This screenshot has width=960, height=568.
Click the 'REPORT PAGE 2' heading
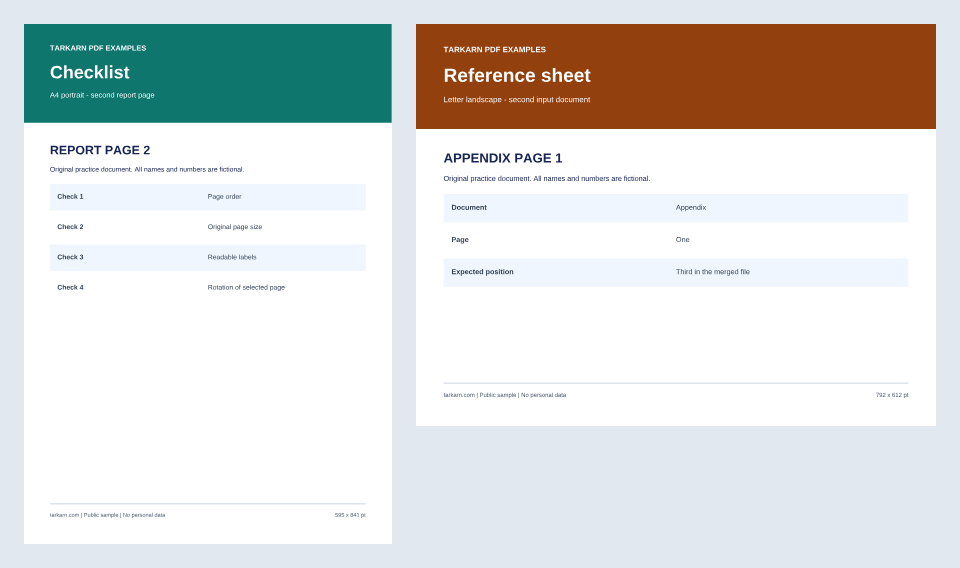100,150
